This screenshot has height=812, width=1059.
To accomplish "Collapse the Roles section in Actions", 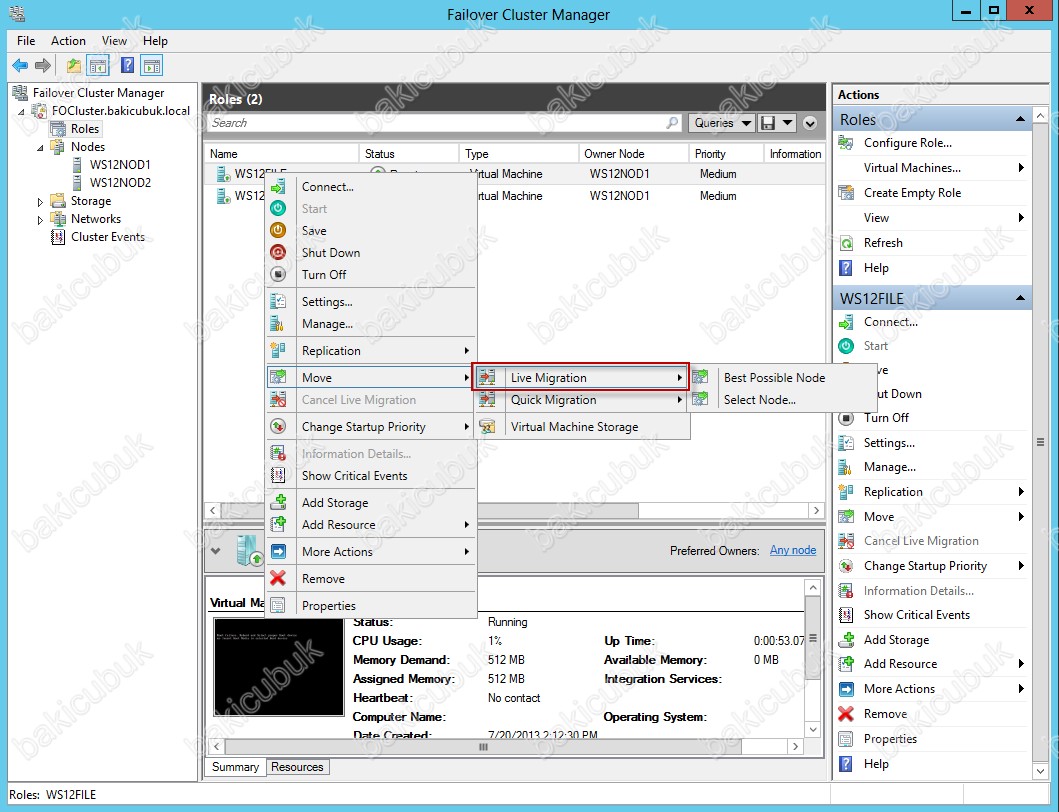I will coord(1020,120).
